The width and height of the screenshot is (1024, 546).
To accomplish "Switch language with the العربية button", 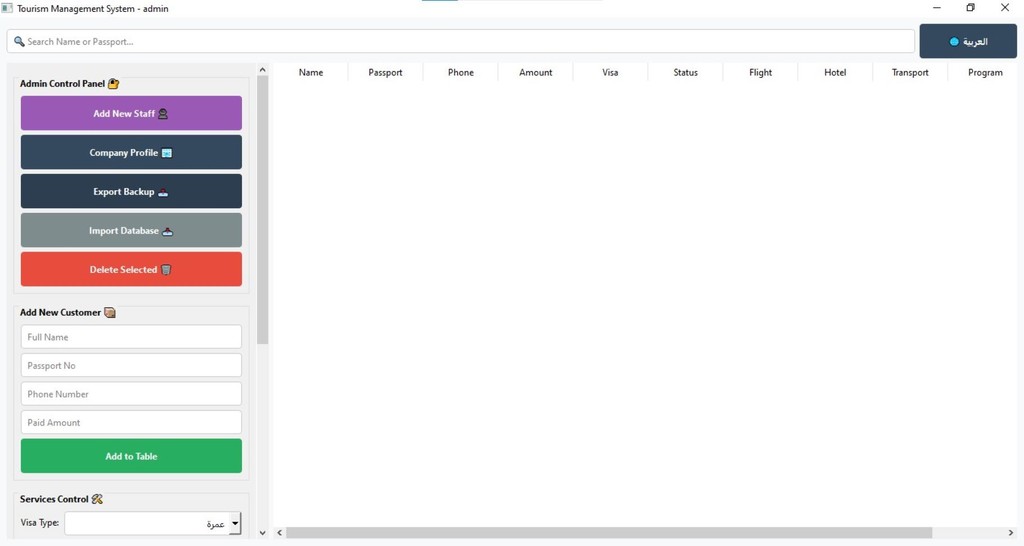I will tap(968, 41).
